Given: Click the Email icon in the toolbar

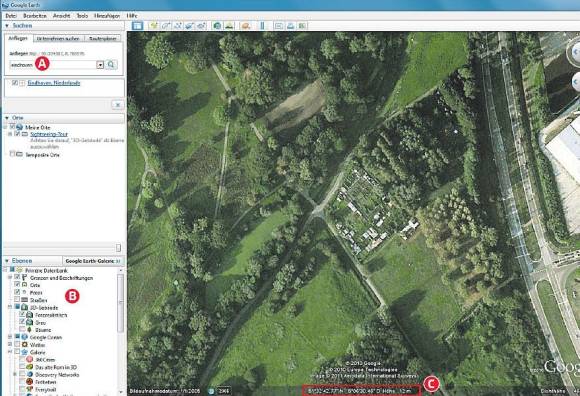Looking at the screenshot, I should tap(279, 26).
